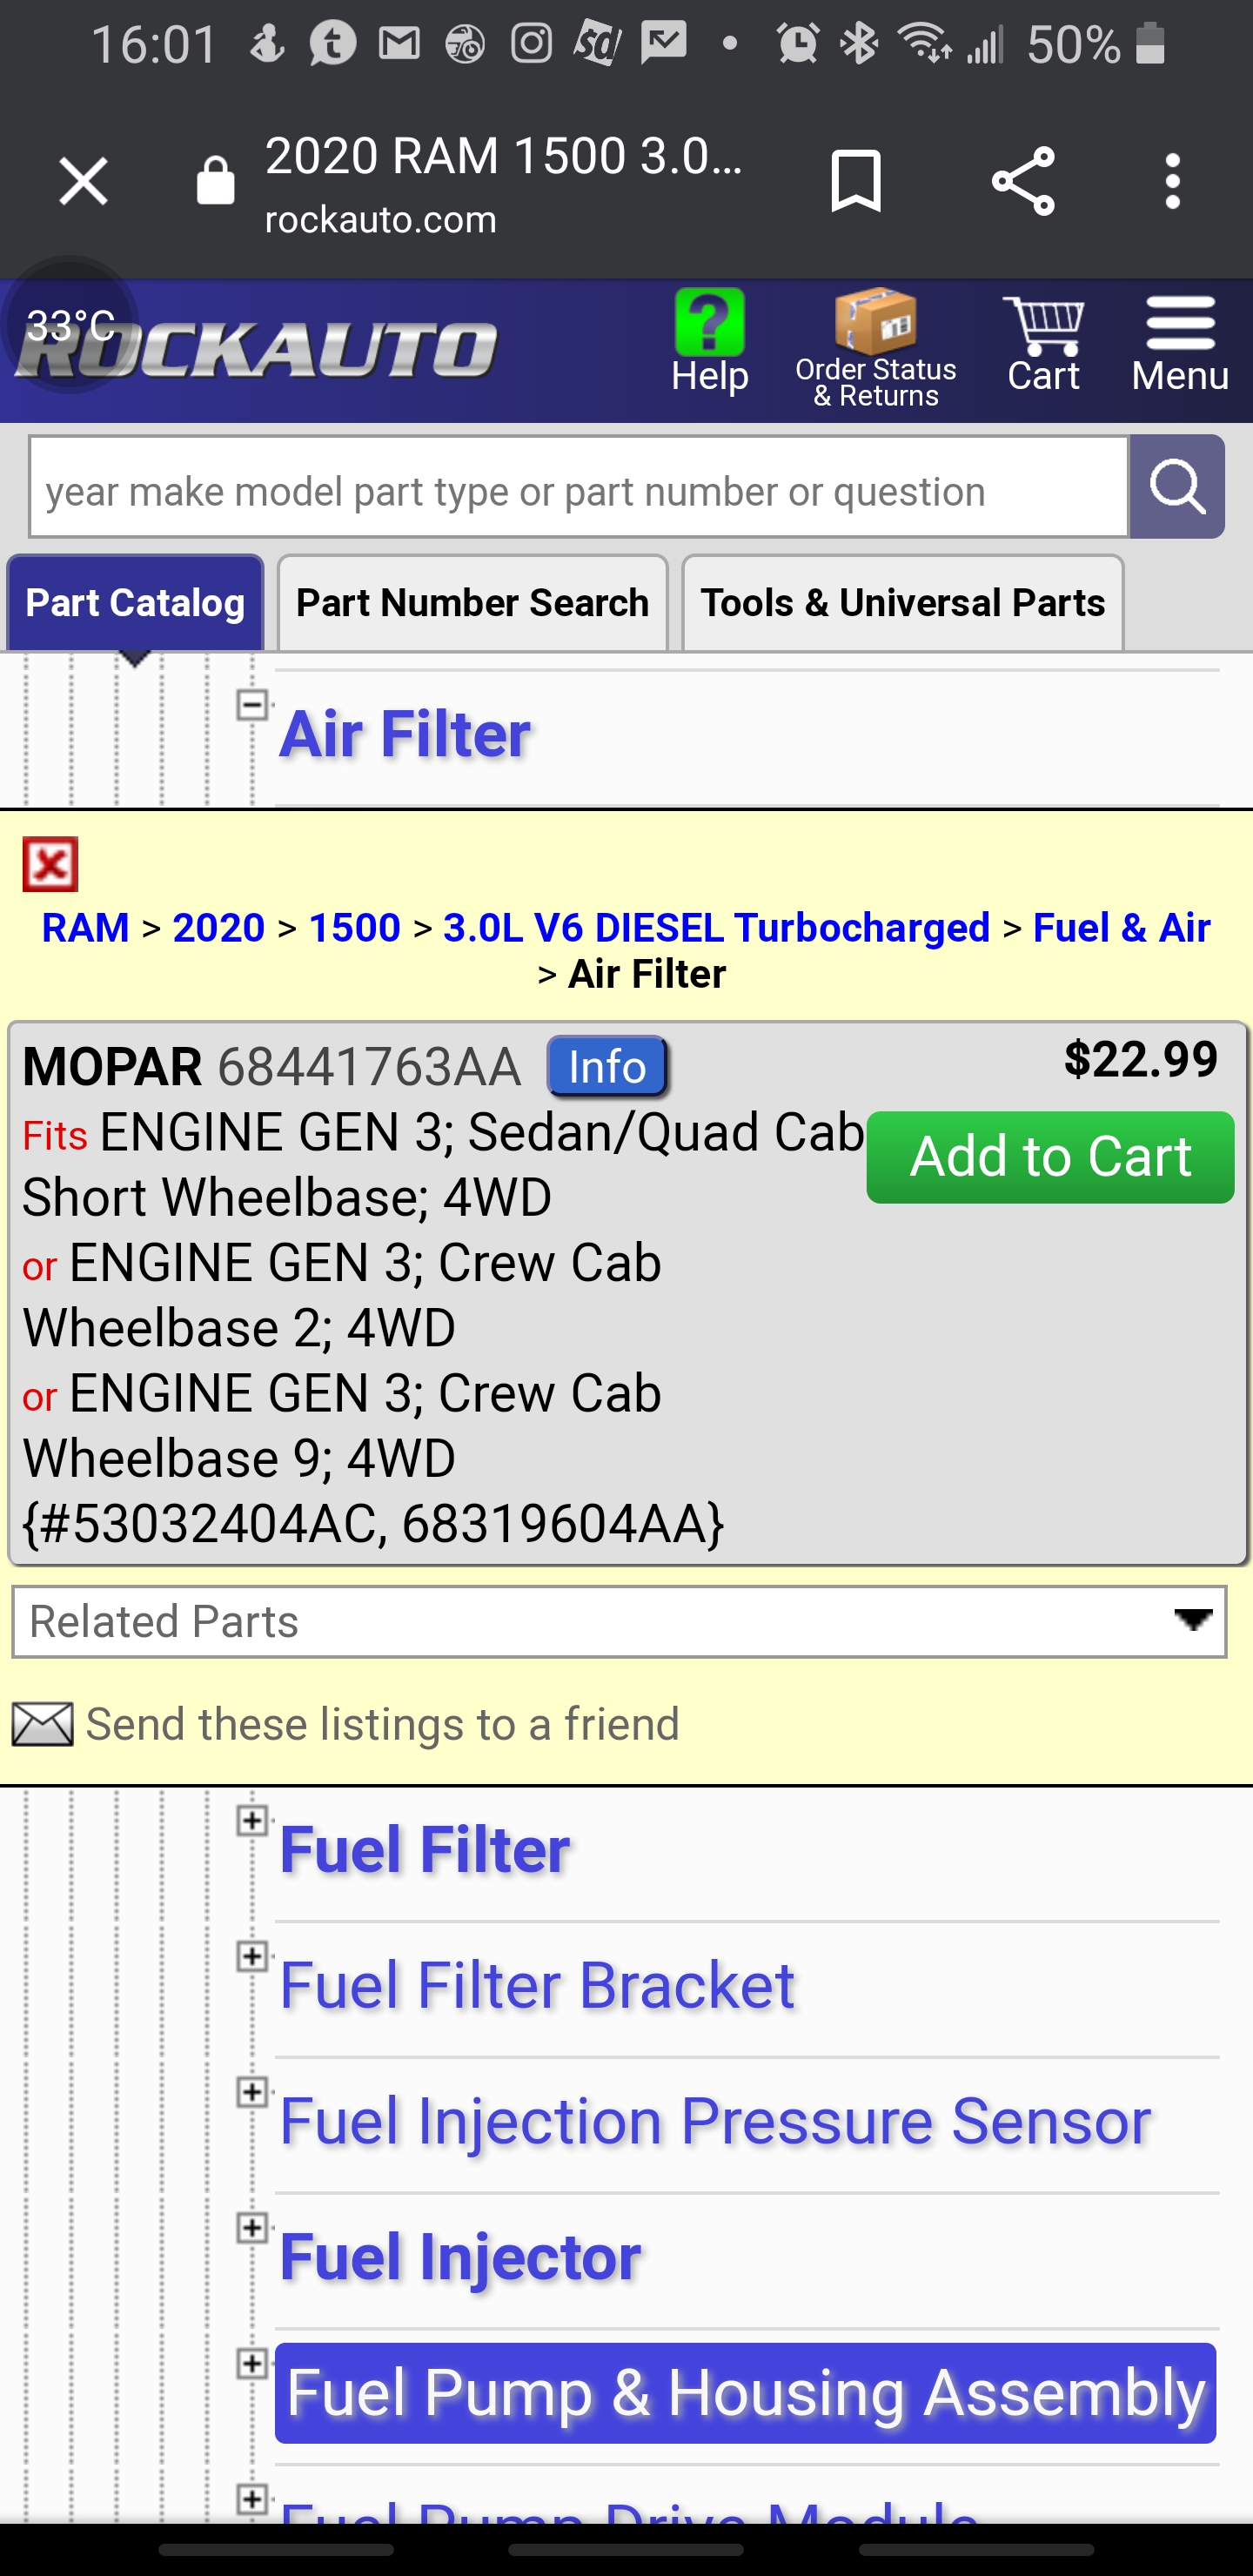Click the Info button for MOPAR part
Image resolution: width=1253 pixels, height=2576 pixels.
(607, 1067)
